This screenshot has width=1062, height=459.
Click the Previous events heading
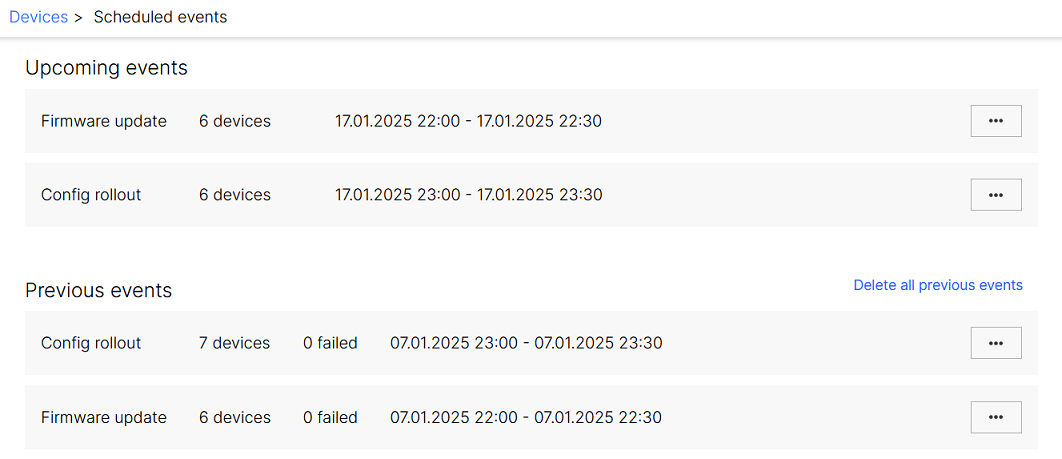coord(98,290)
